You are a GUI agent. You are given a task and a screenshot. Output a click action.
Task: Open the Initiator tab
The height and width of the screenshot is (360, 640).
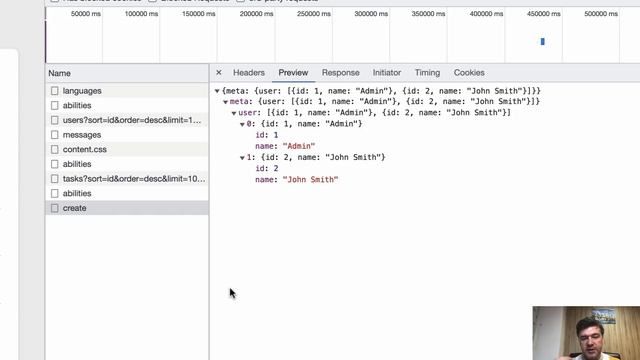[387, 73]
